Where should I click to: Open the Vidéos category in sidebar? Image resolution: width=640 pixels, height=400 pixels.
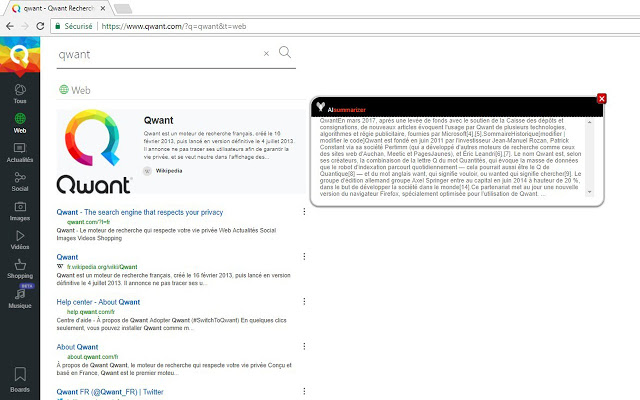pyautogui.click(x=20, y=240)
